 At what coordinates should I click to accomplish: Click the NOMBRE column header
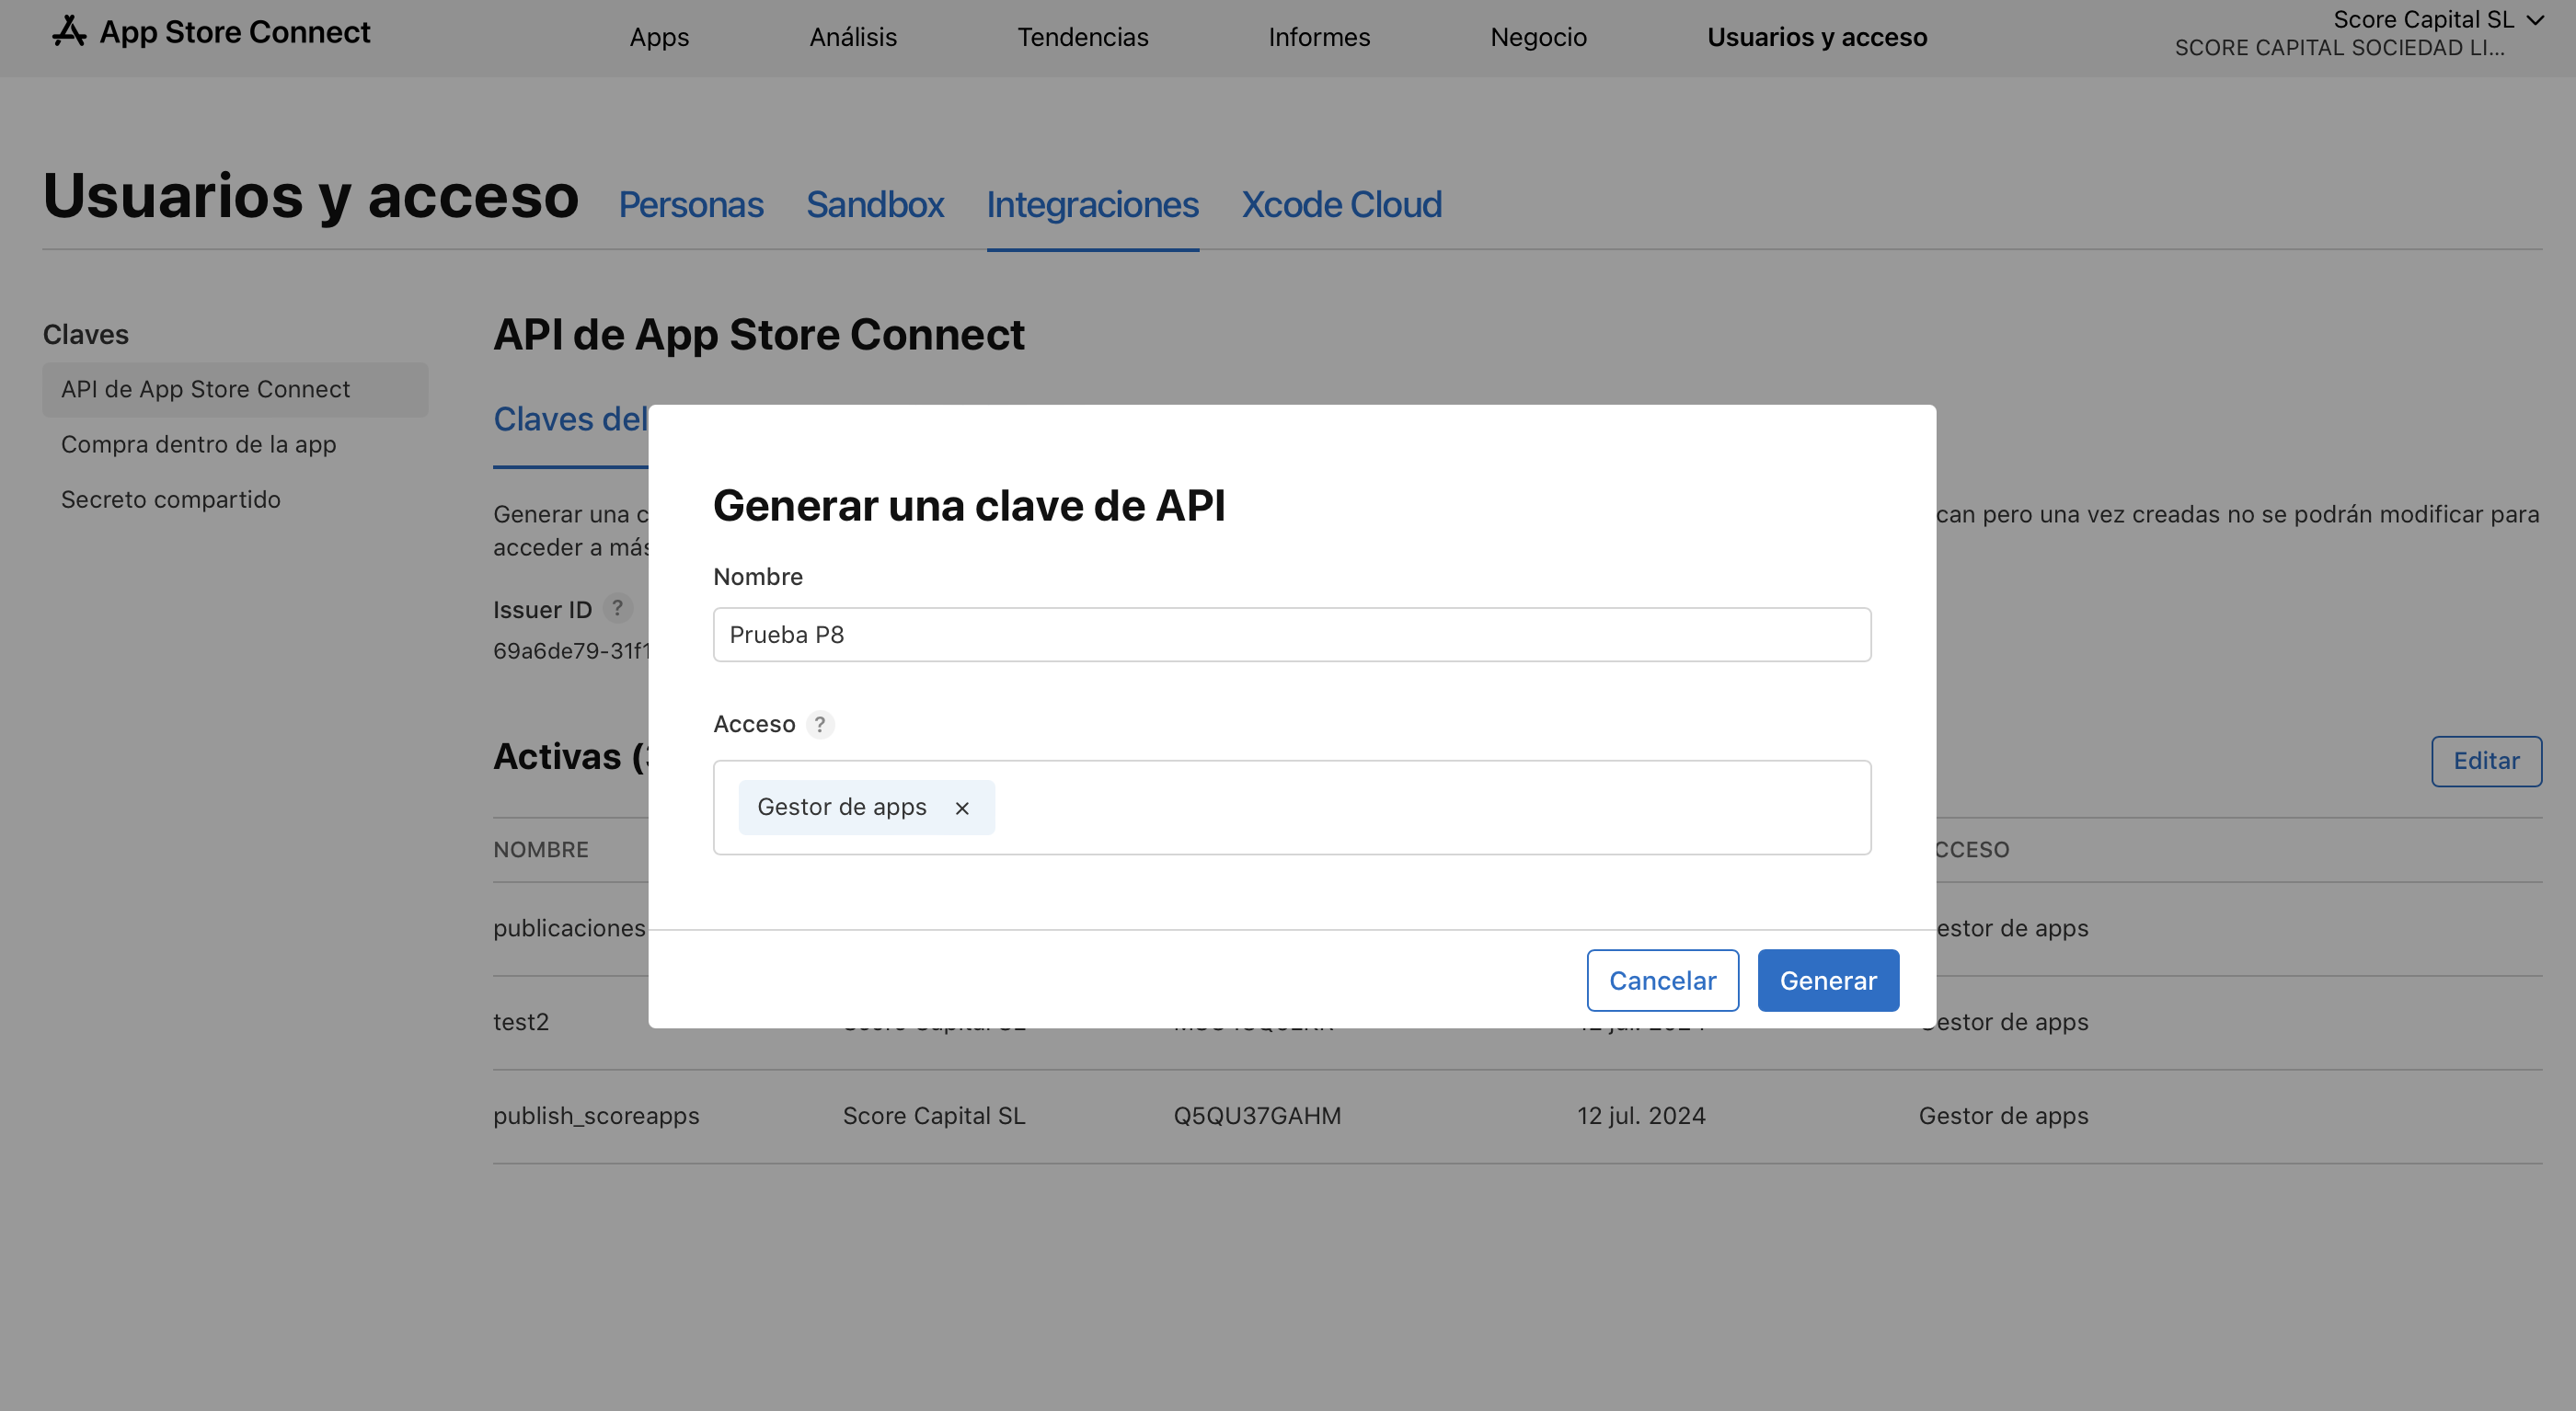(x=541, y=850)
